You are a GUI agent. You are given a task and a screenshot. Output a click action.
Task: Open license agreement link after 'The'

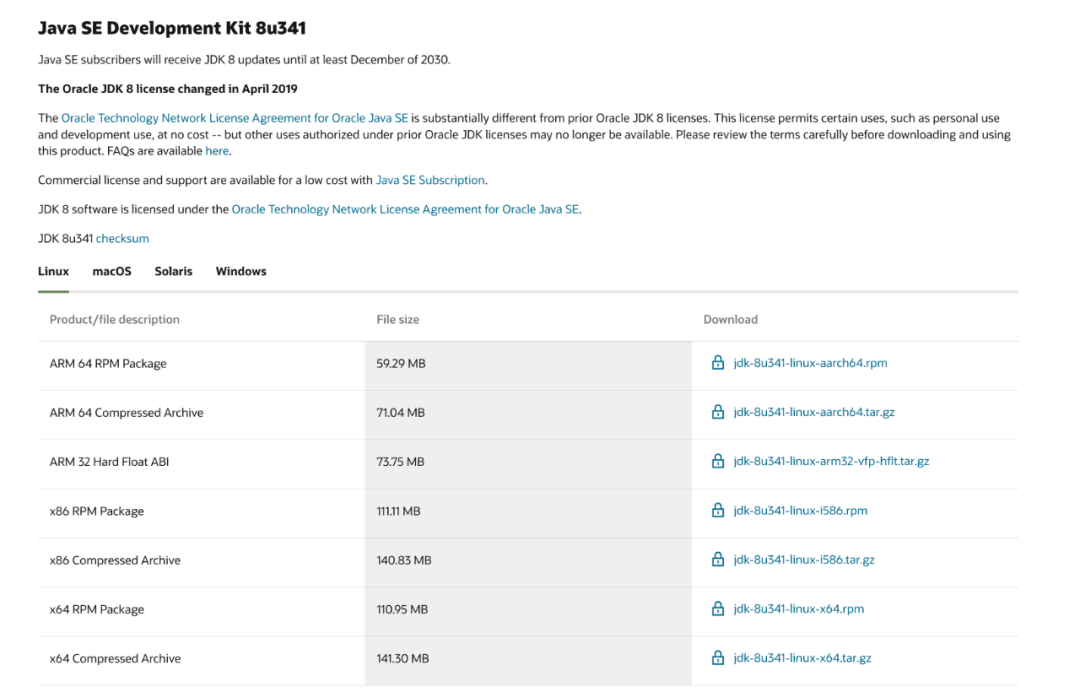[235, 119]
